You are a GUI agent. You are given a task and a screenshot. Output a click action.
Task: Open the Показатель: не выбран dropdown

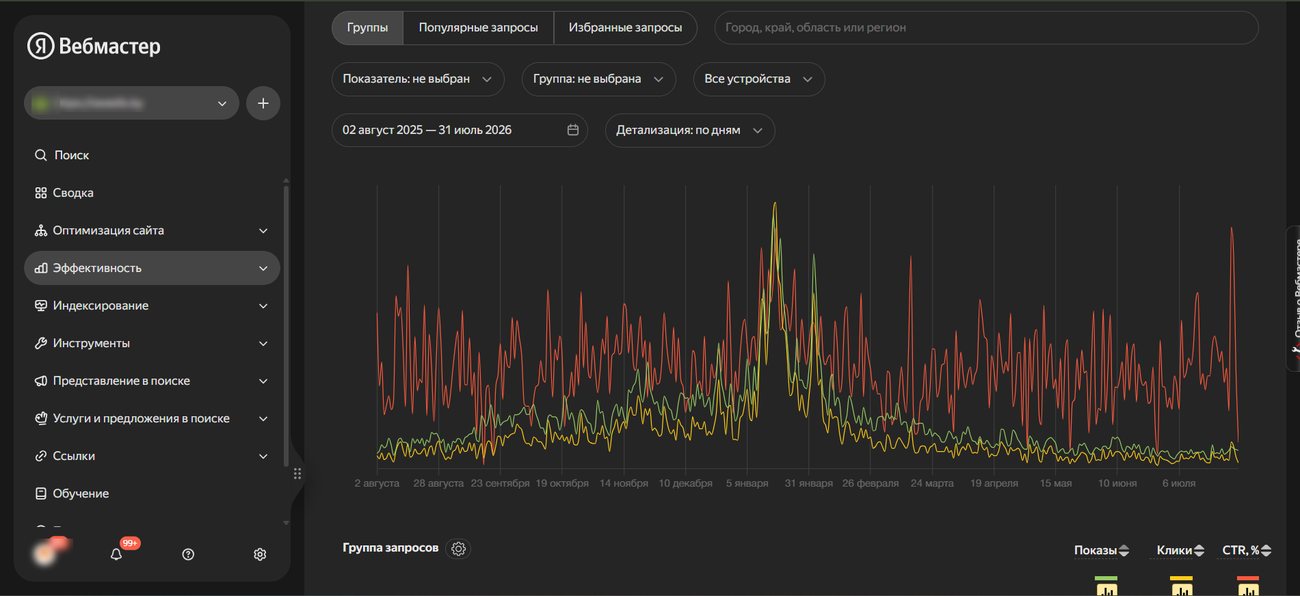[x=418, y=79]
